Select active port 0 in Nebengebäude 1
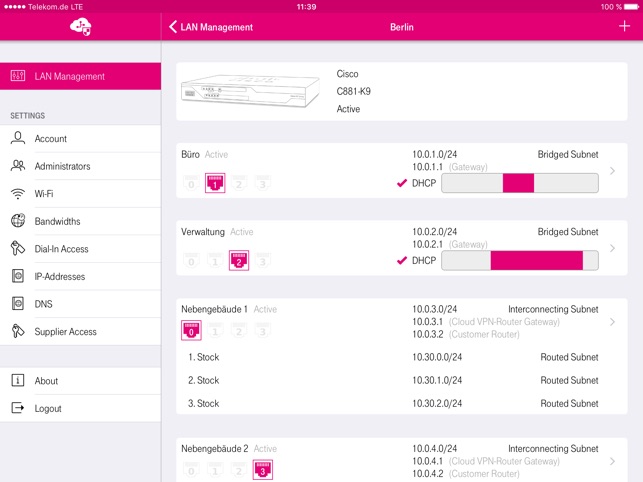This screenshot has width=643, height=482. [191, 330]
